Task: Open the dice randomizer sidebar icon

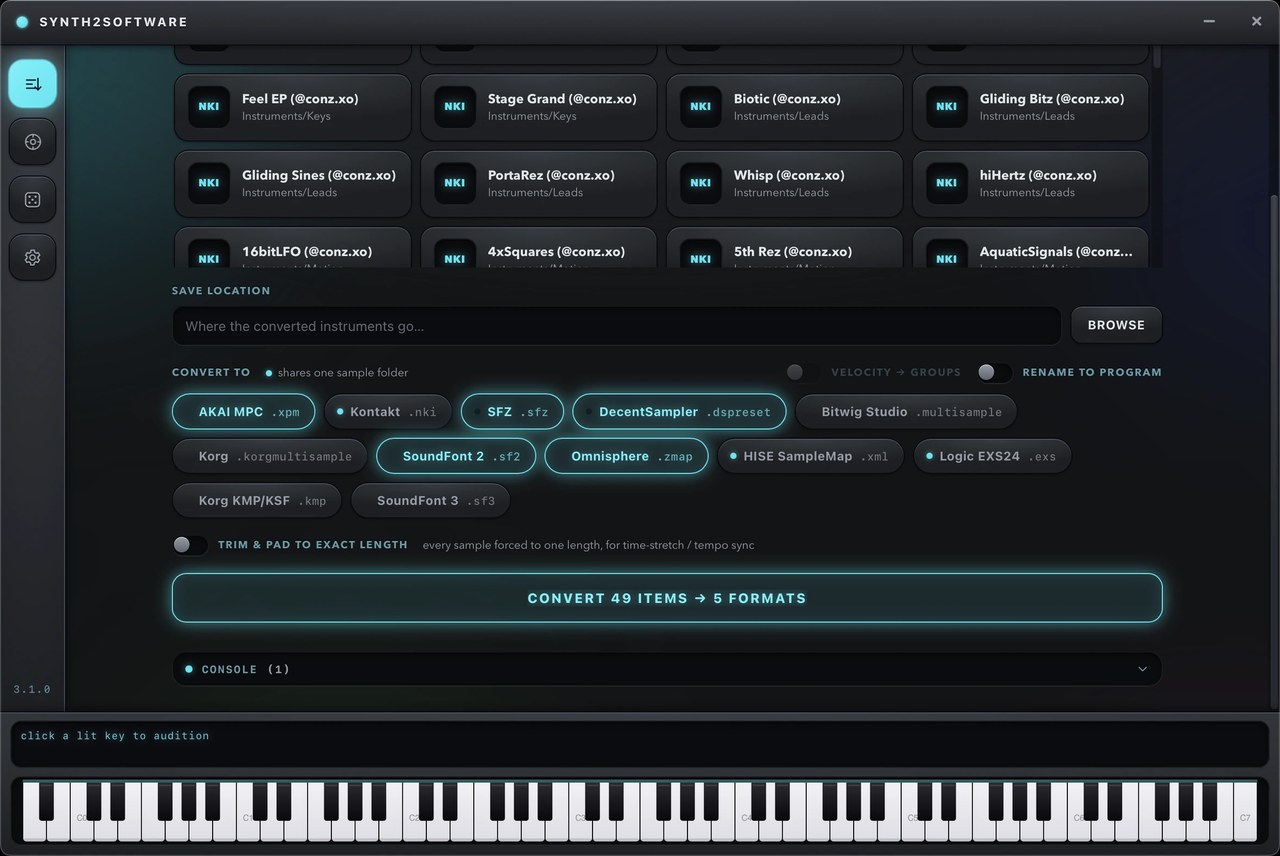Action: (x=33, y=200)
